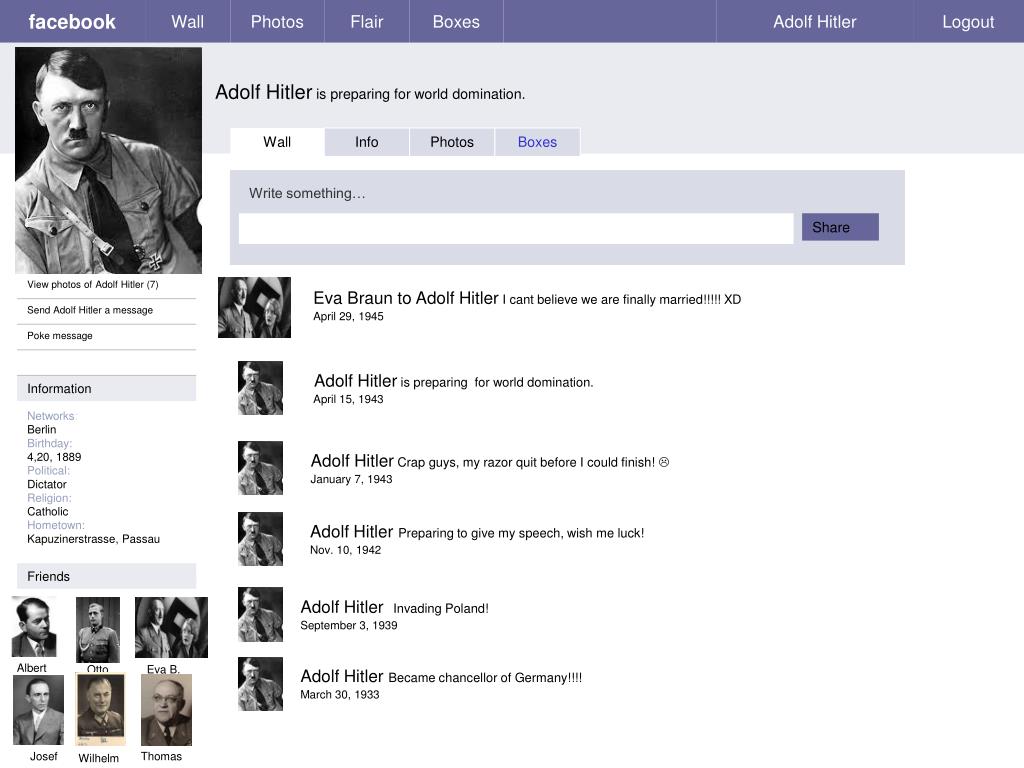Click the Thomas friend name
This screenshot has height=768, width=1024.
pos(161,756)
